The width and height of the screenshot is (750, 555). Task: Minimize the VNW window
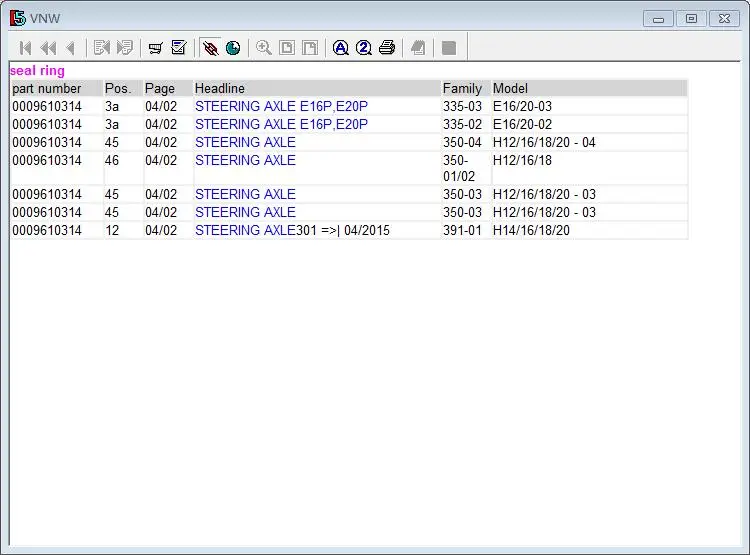pyautogui.click(x=659, y=19)
